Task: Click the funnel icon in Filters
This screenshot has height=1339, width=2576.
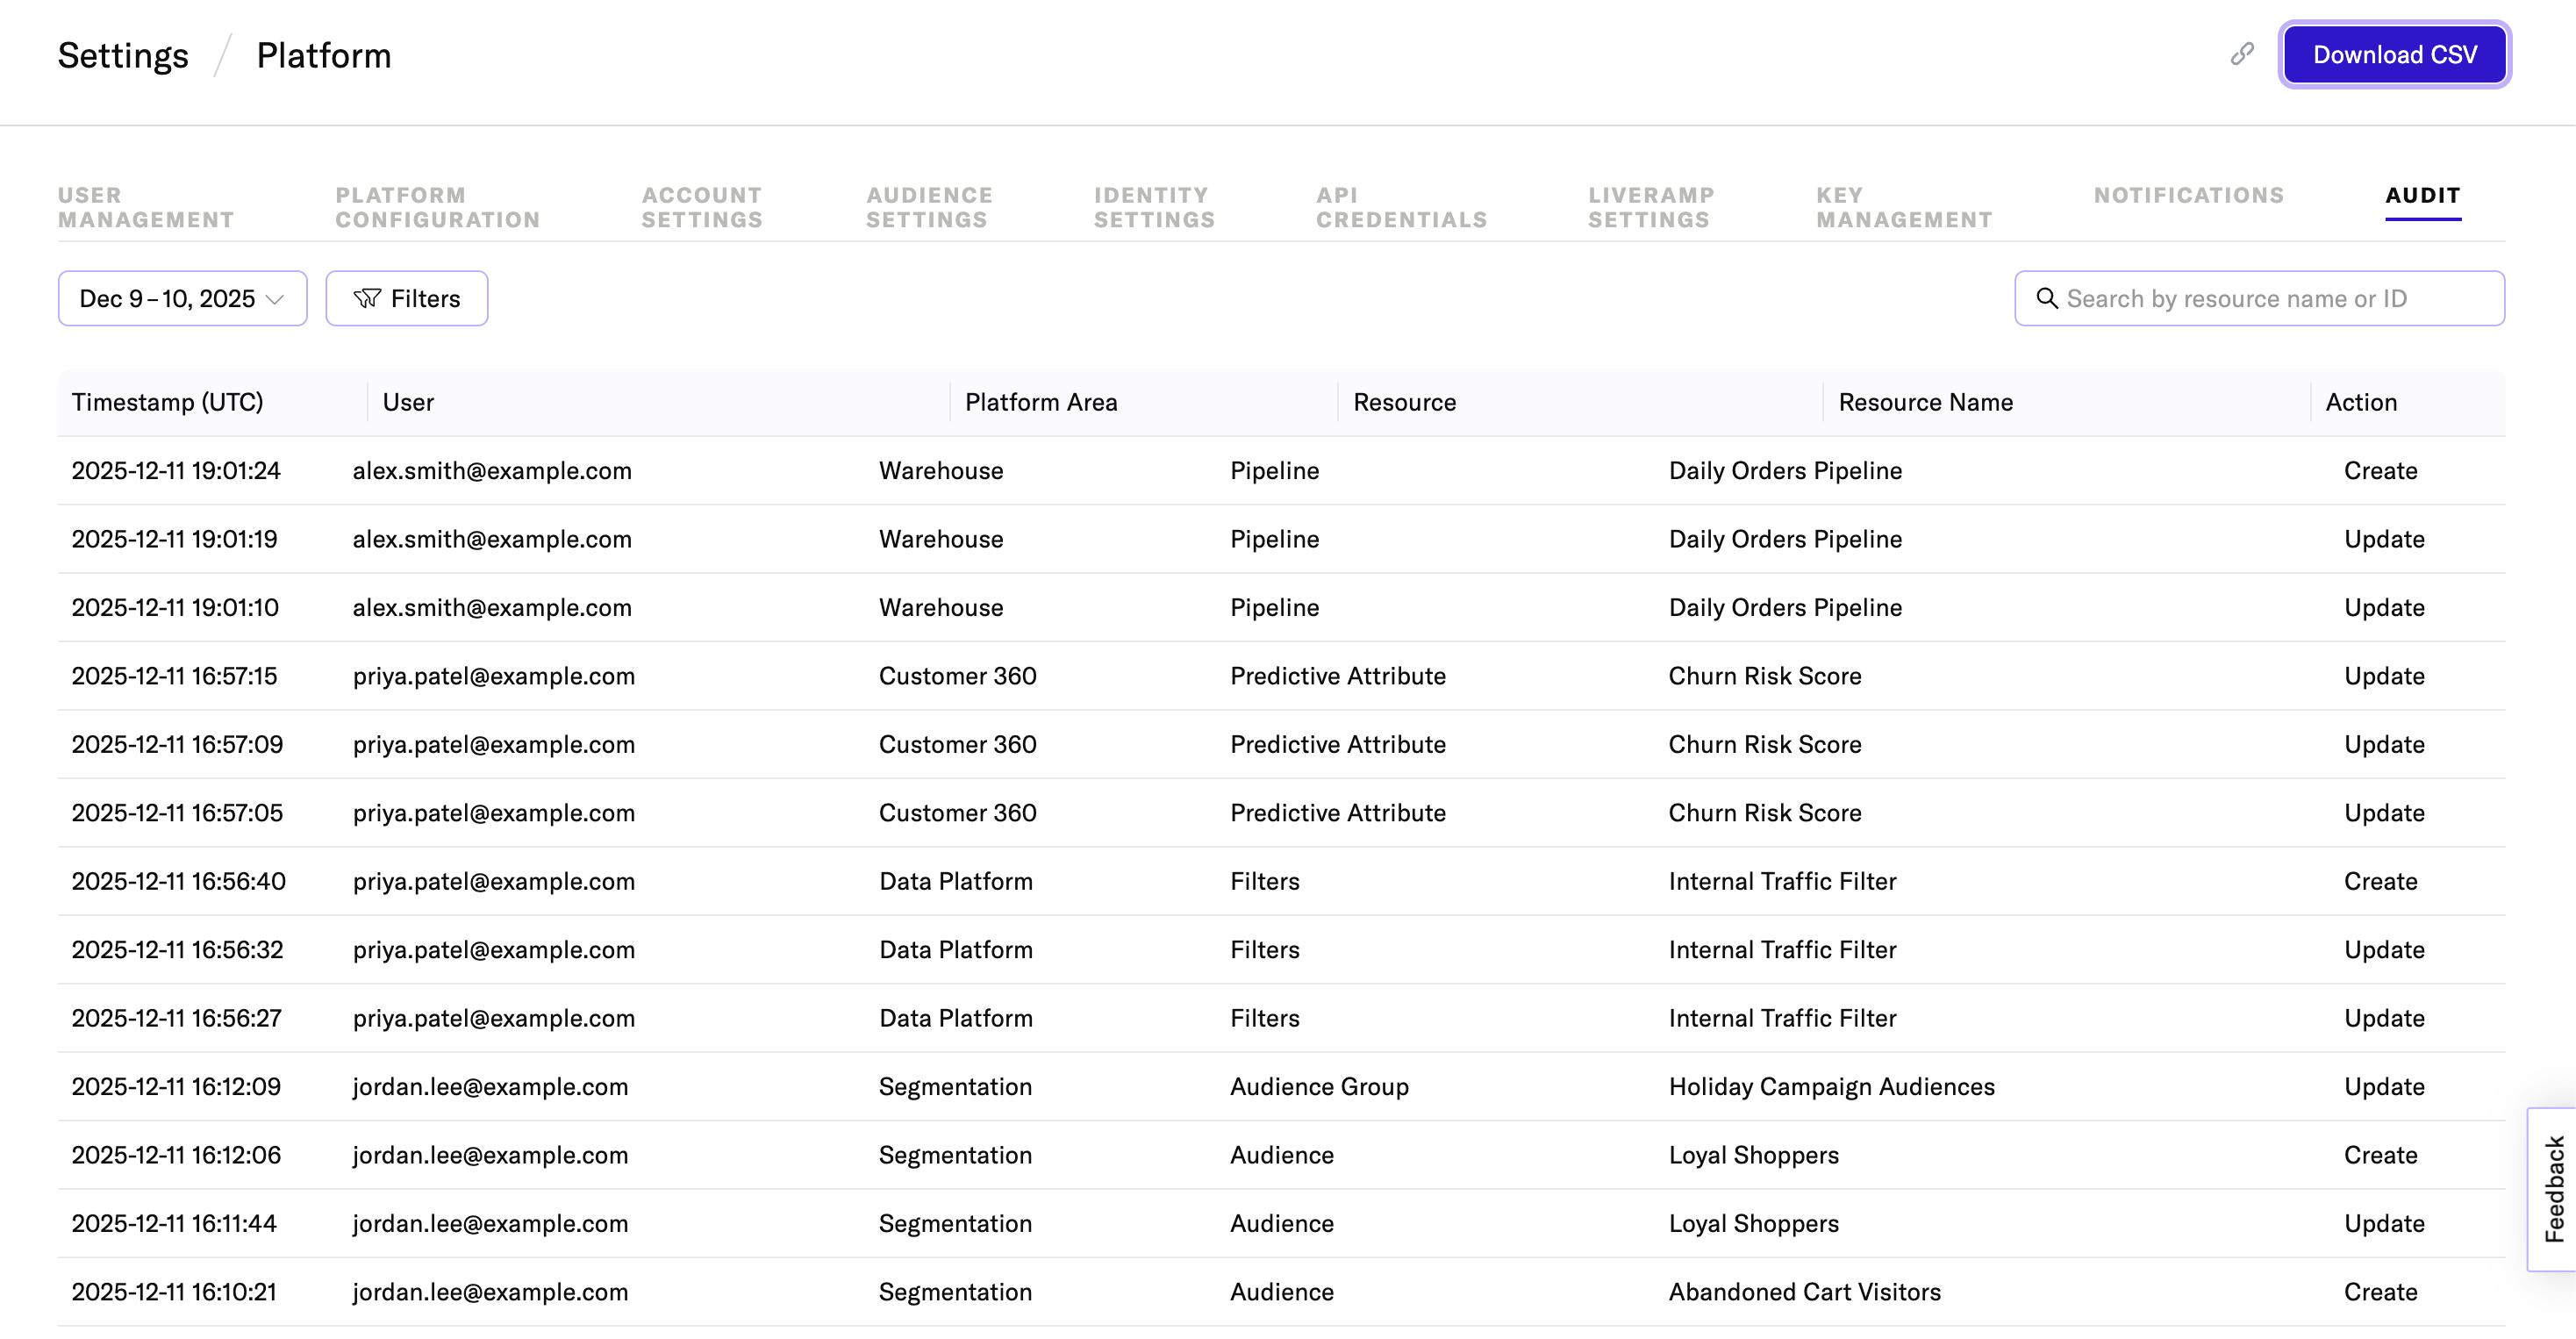Action: (367, 298)
